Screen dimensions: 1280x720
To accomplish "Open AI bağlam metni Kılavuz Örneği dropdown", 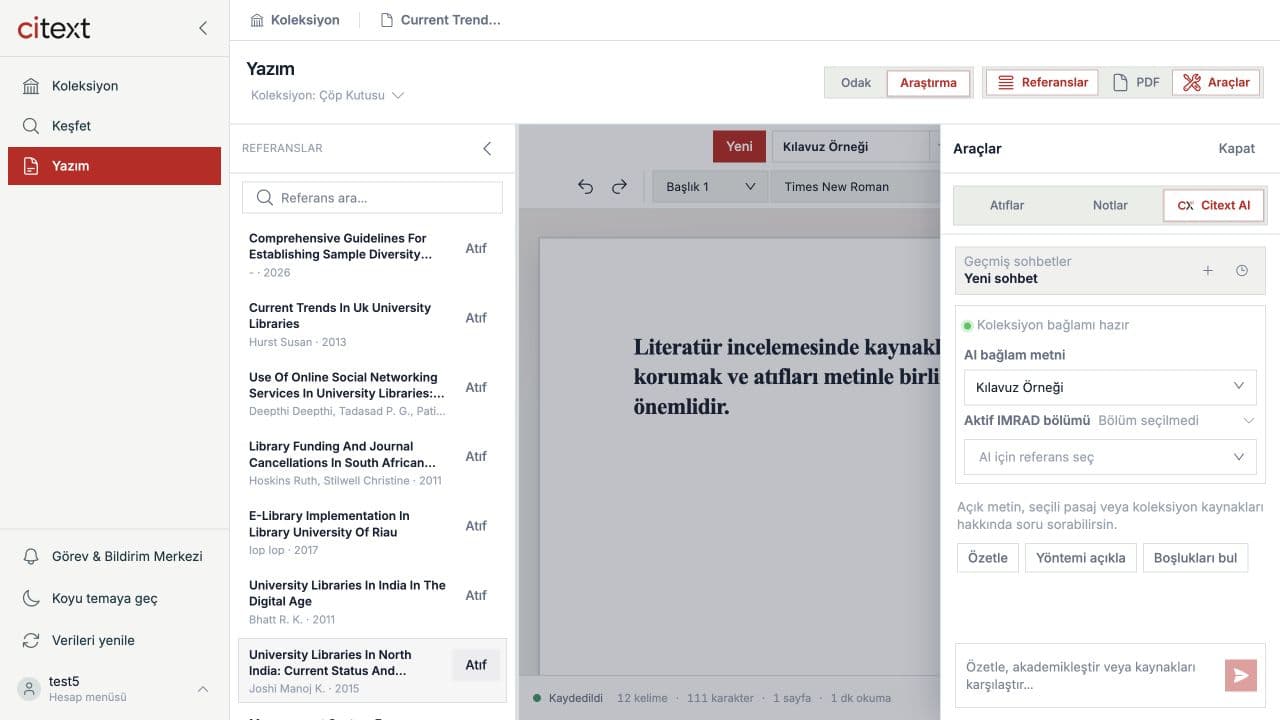I will click(x=1110, y=387).
